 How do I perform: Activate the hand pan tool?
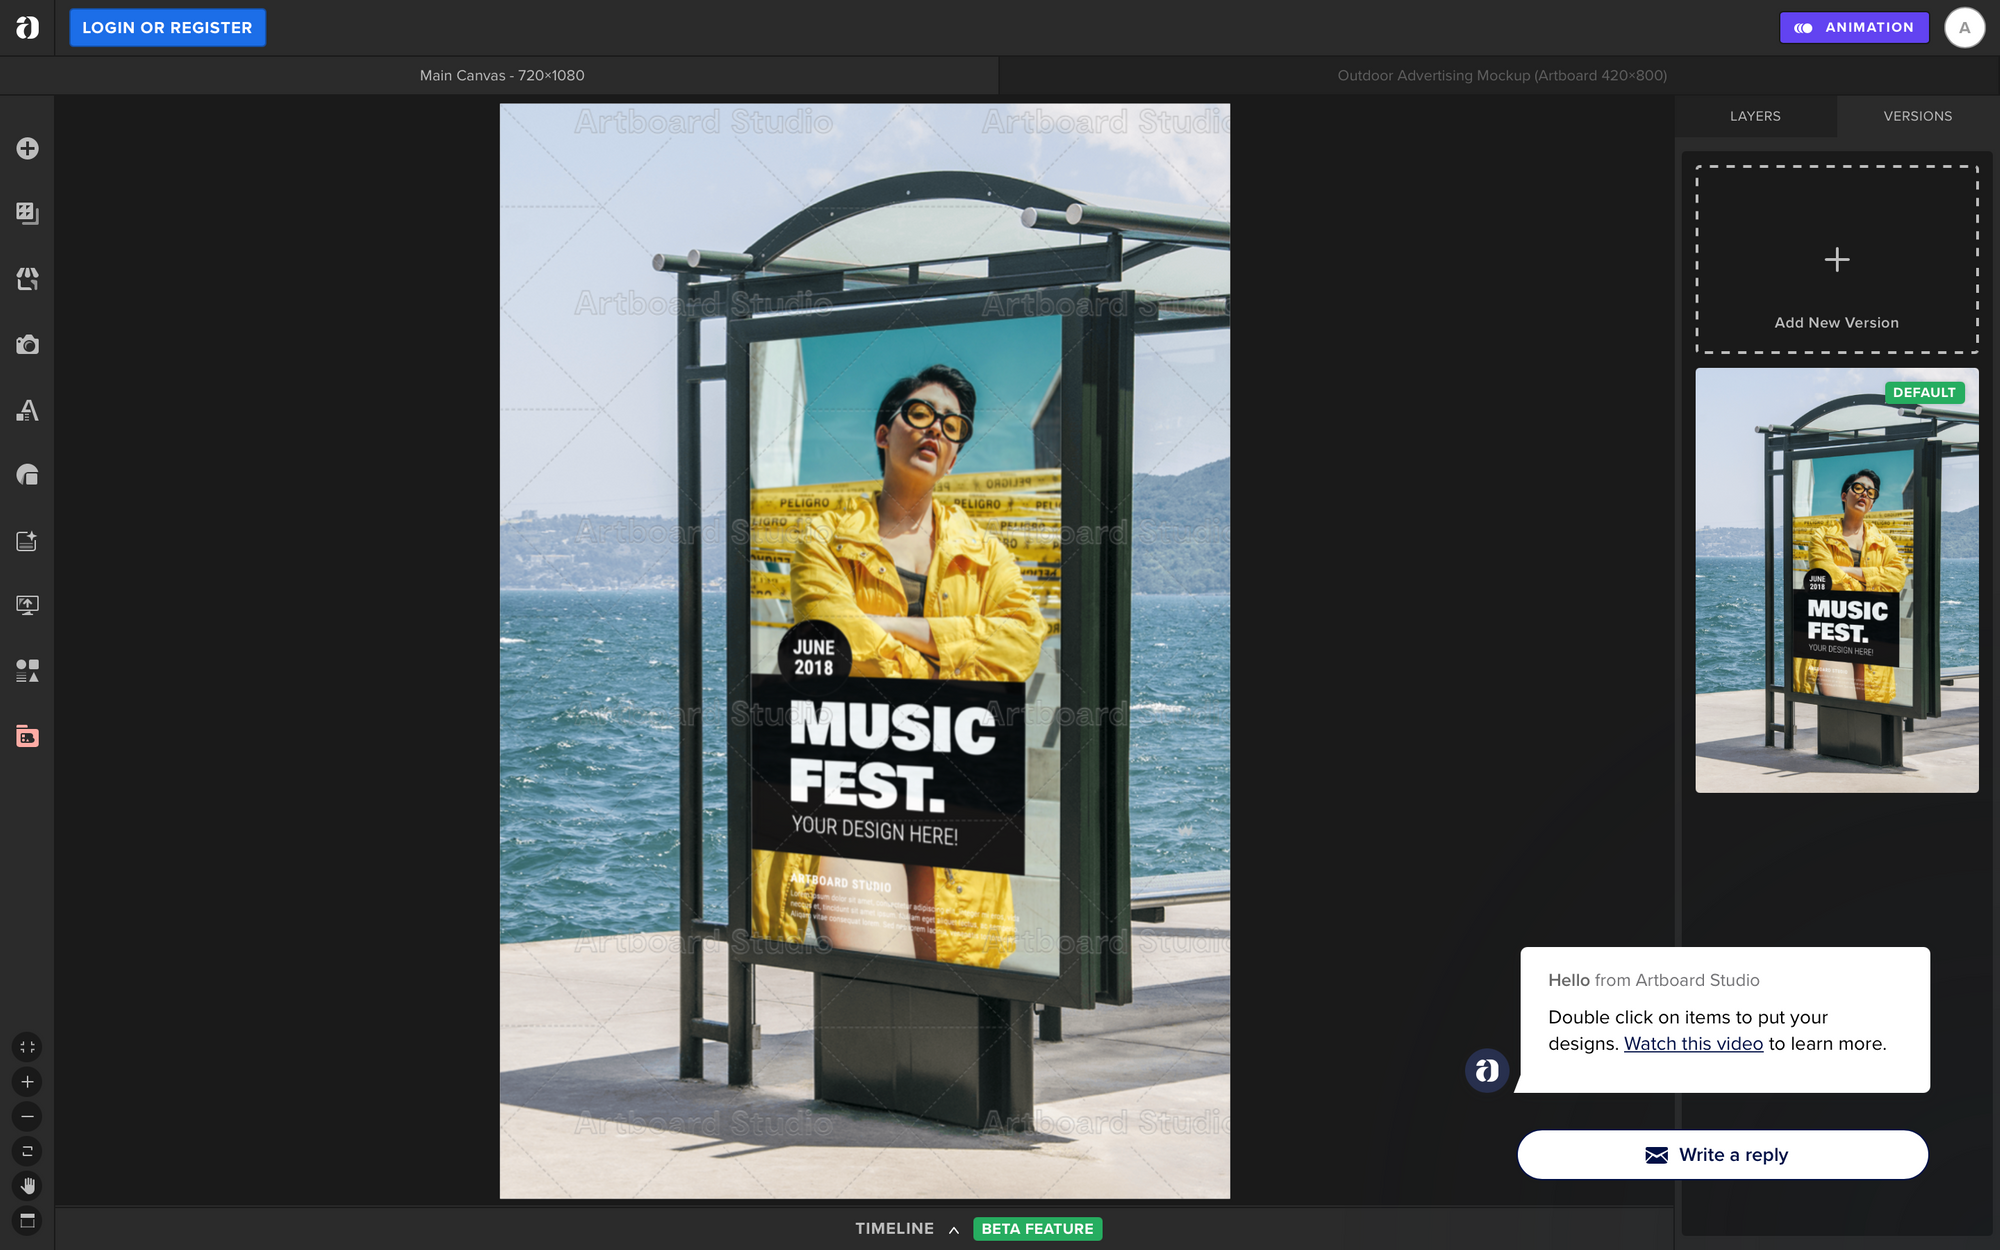pyautogui.click(x=27, y=1186)
